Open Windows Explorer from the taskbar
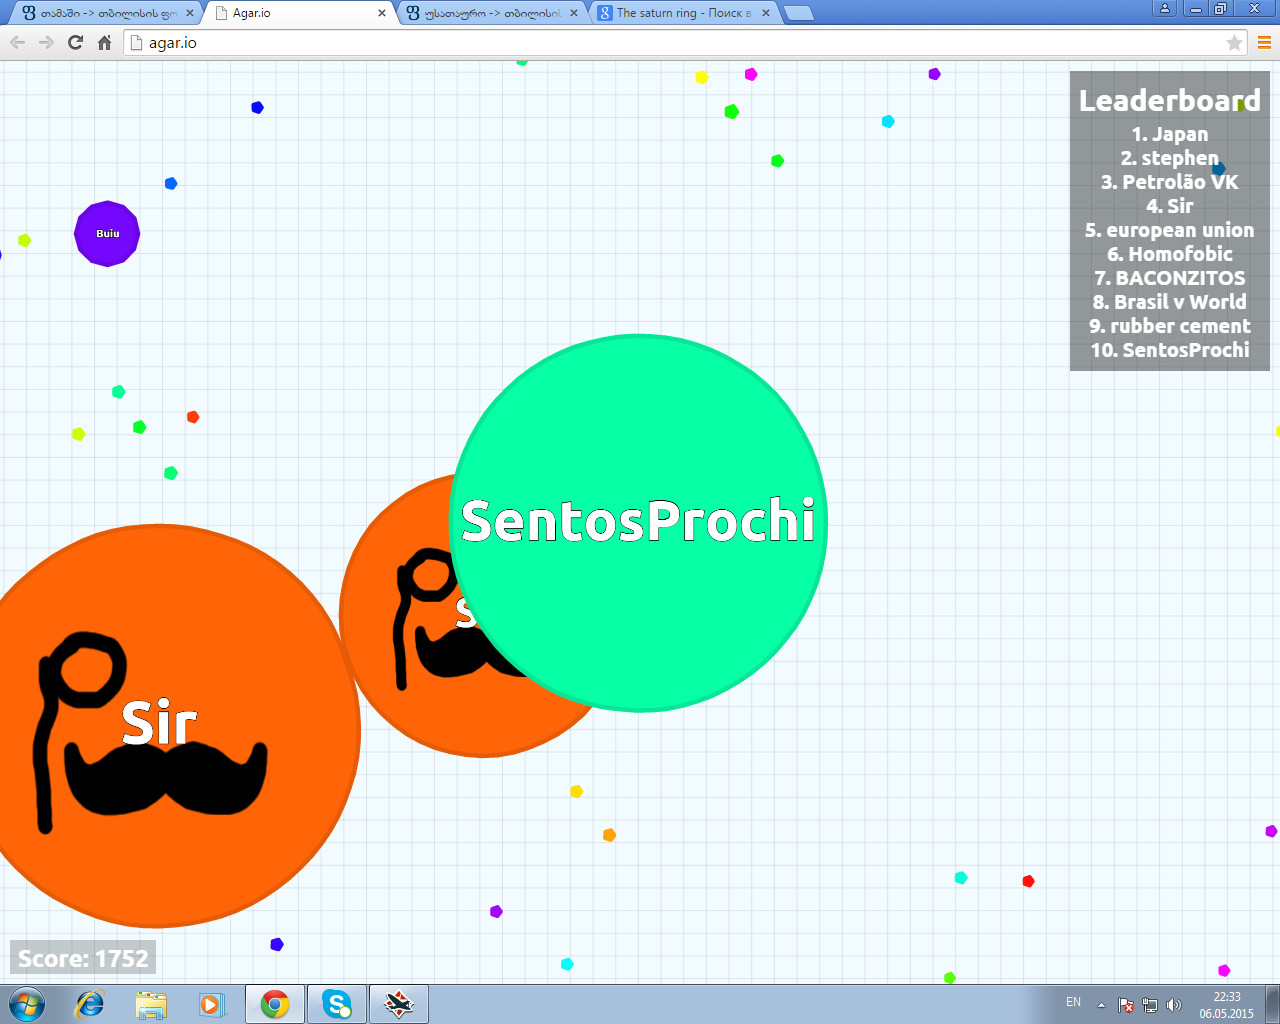Viewport: 1280px width, 1024px height. point(151,1004)
